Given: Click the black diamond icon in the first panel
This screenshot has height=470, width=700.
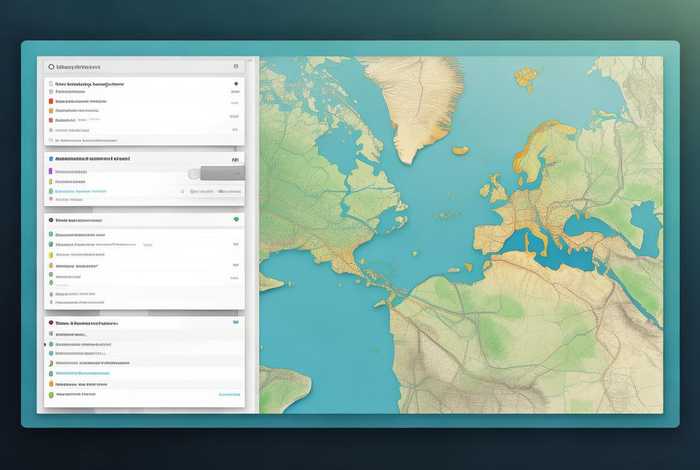Looking at the screenshot, I should pos(235,85).
